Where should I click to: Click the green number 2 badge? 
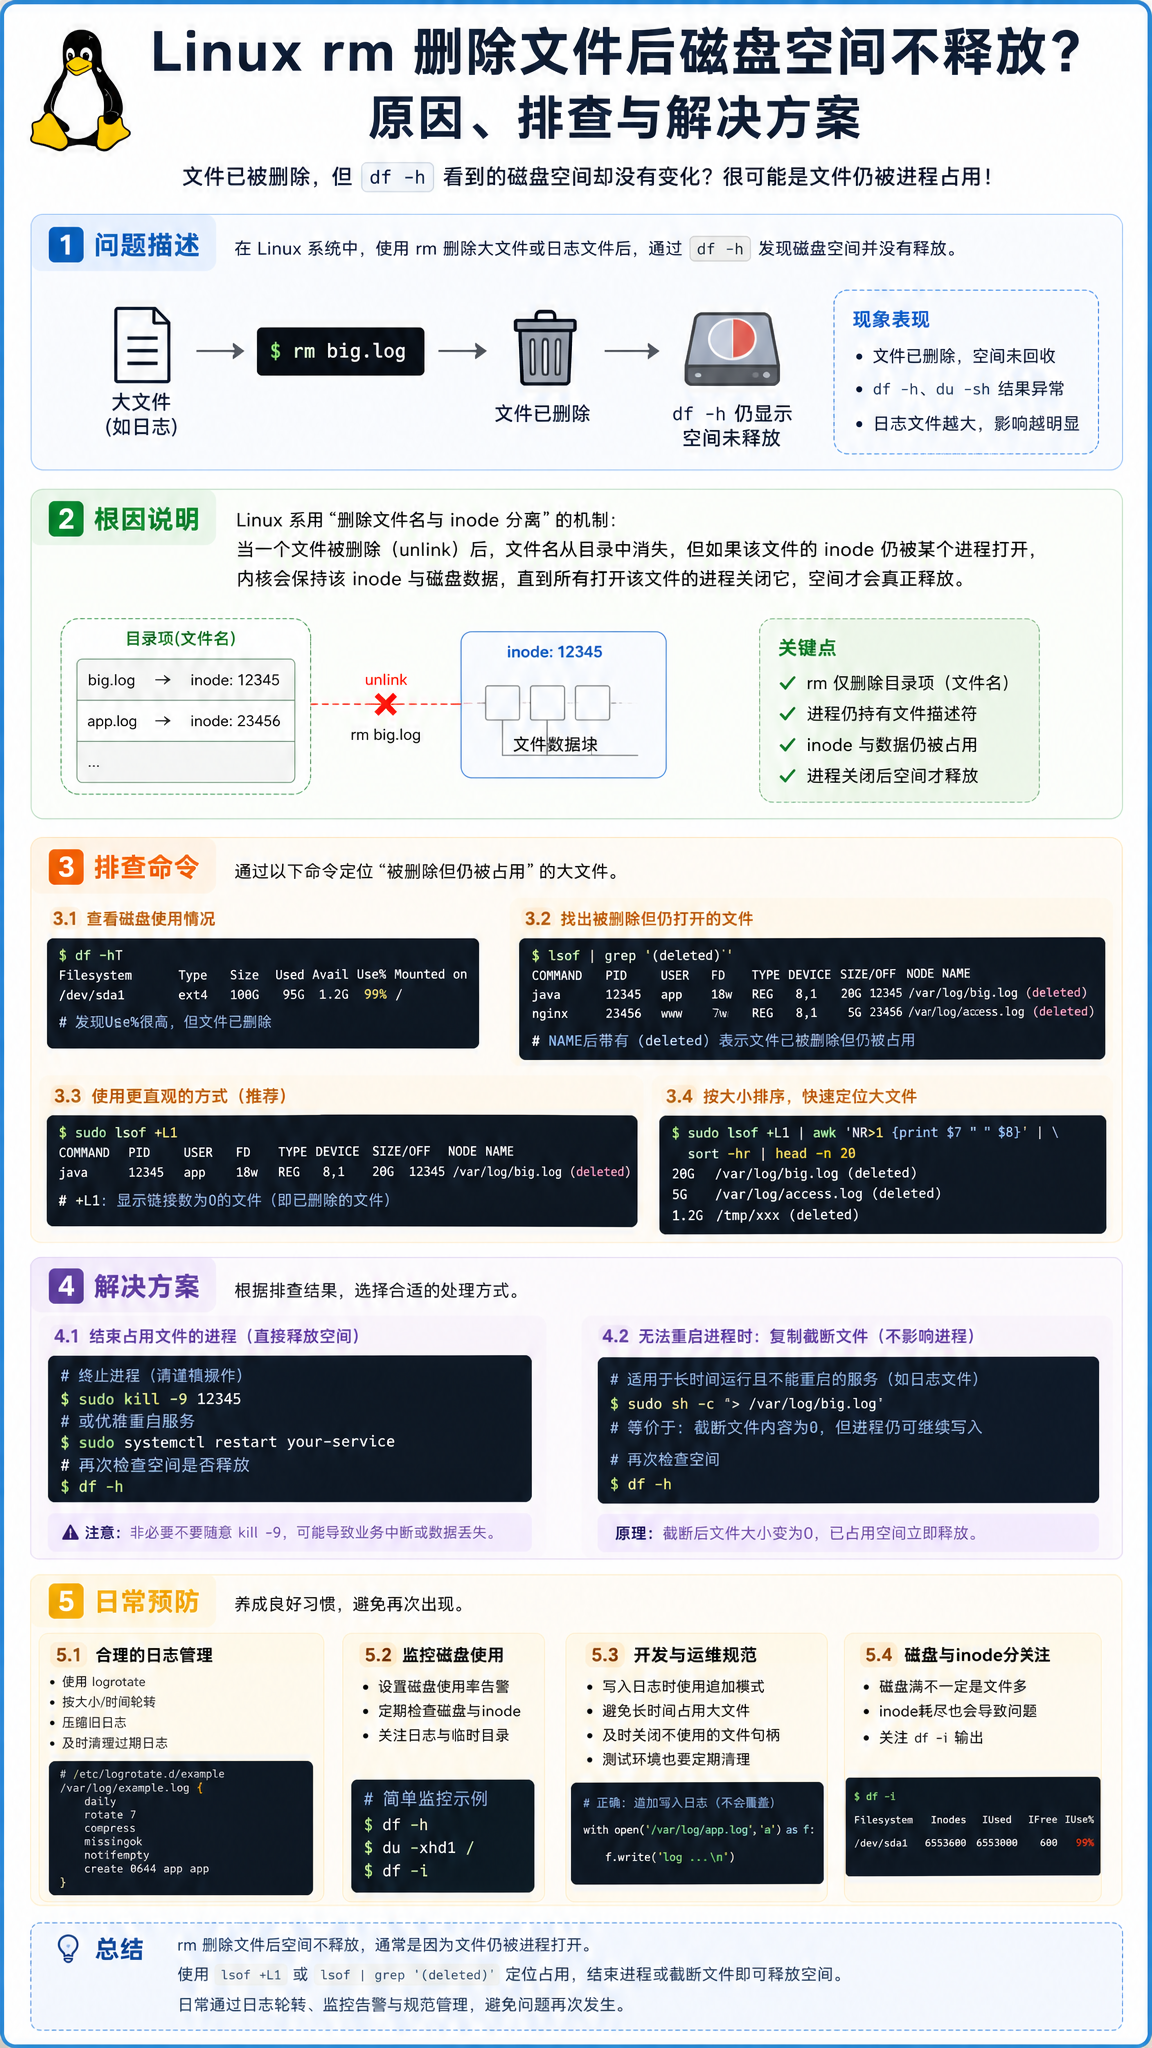point(66,519)
